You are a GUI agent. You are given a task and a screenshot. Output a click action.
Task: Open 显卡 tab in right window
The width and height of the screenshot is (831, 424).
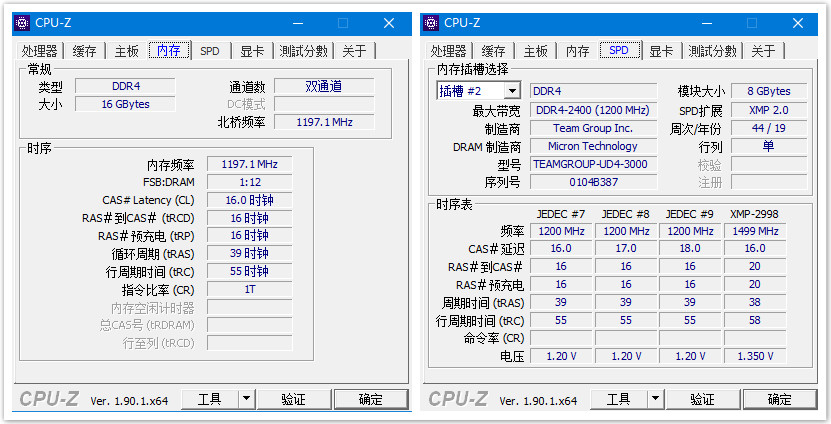coord(661,51)
